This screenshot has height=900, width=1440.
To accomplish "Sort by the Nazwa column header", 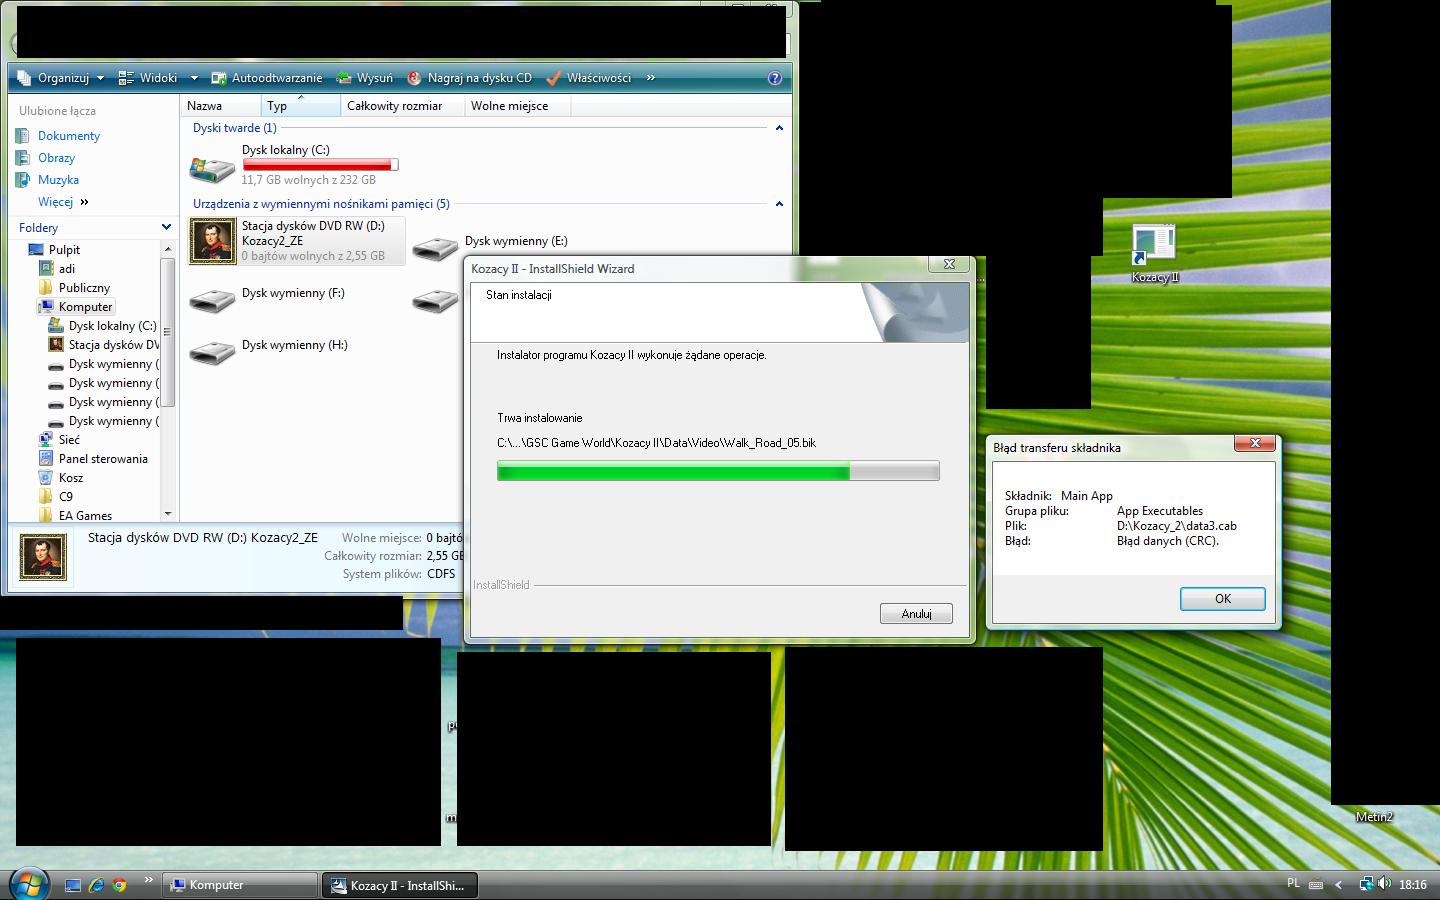I will pyautogui.click(x=221, y=106).
